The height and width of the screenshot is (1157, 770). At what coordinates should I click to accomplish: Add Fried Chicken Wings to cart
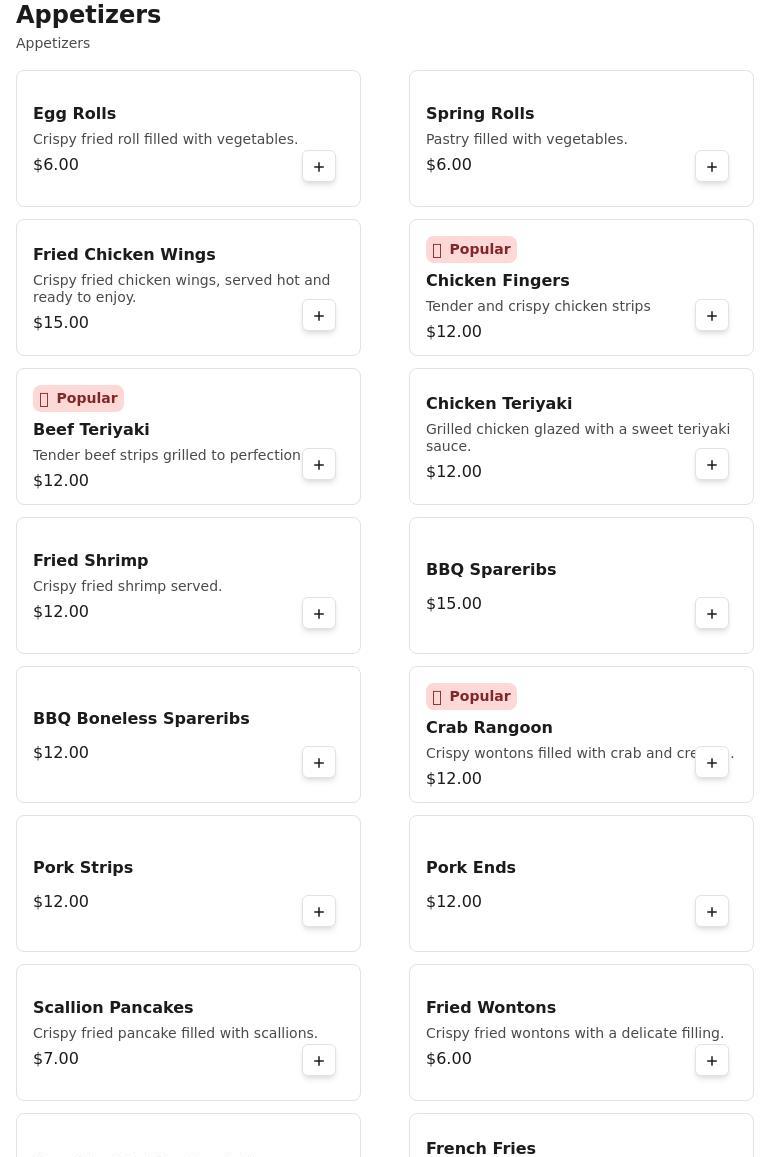(x=319, y=316)
